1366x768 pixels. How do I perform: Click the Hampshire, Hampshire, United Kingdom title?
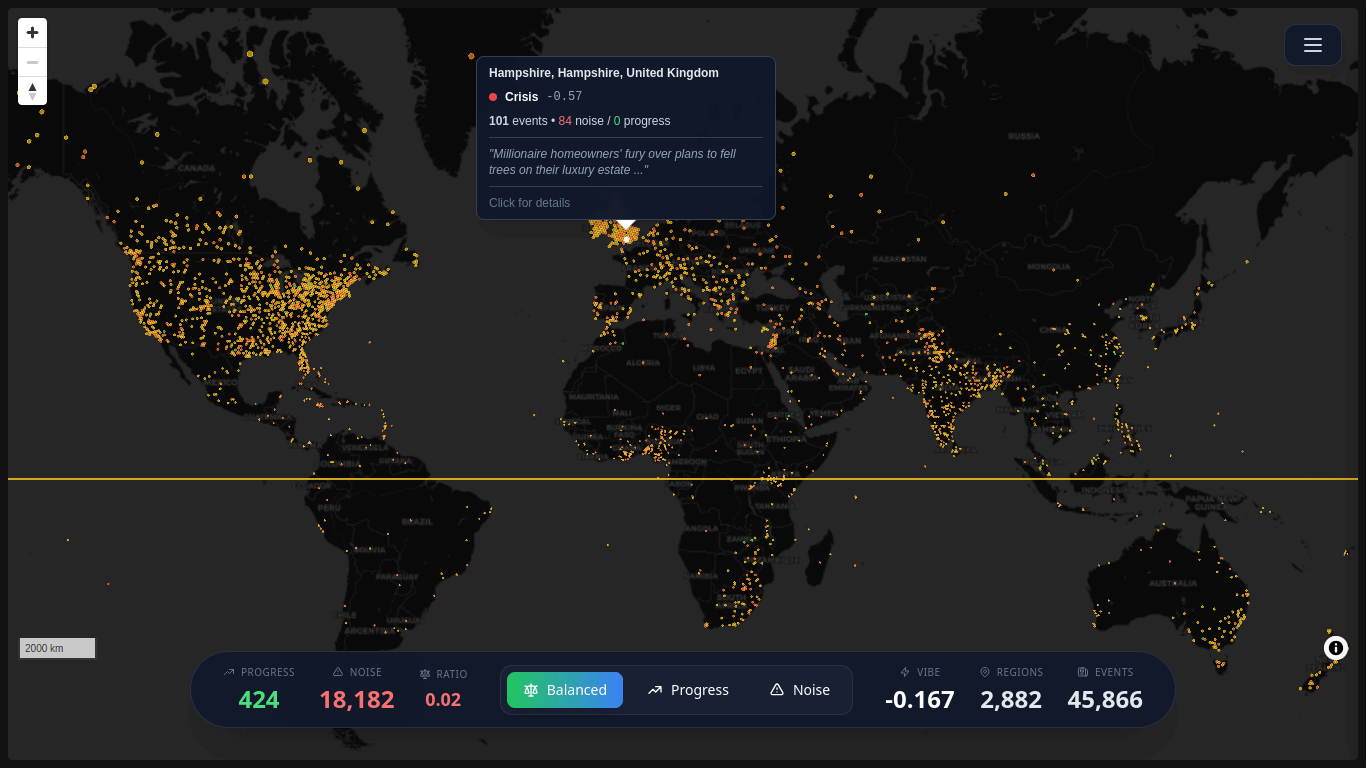coord(603,72)
